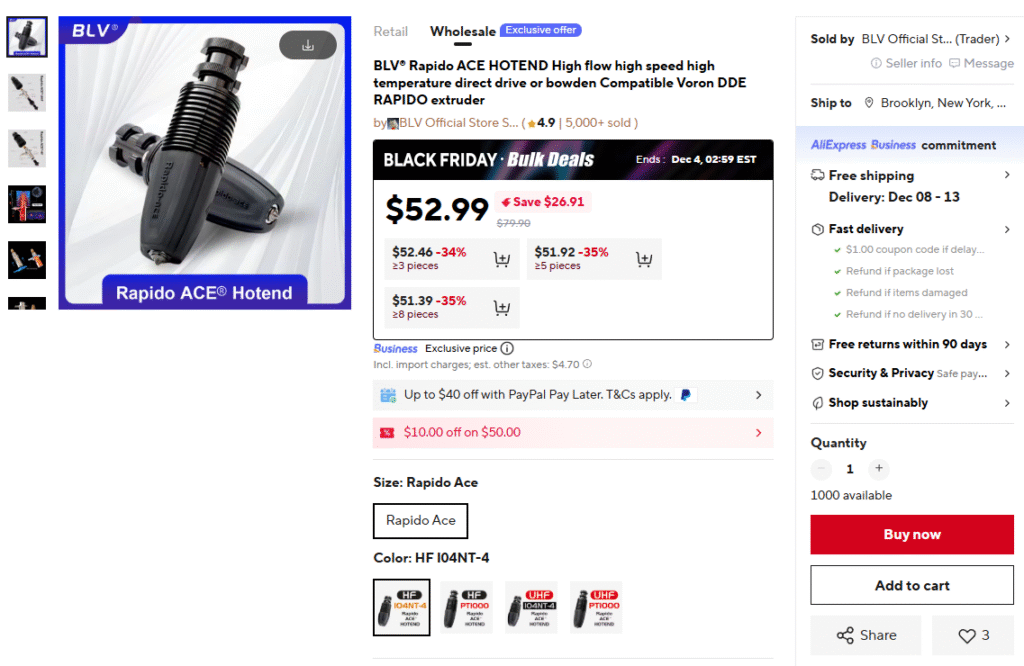
Task: Select the Rapido Ace size option
Action: coord(420,520)
